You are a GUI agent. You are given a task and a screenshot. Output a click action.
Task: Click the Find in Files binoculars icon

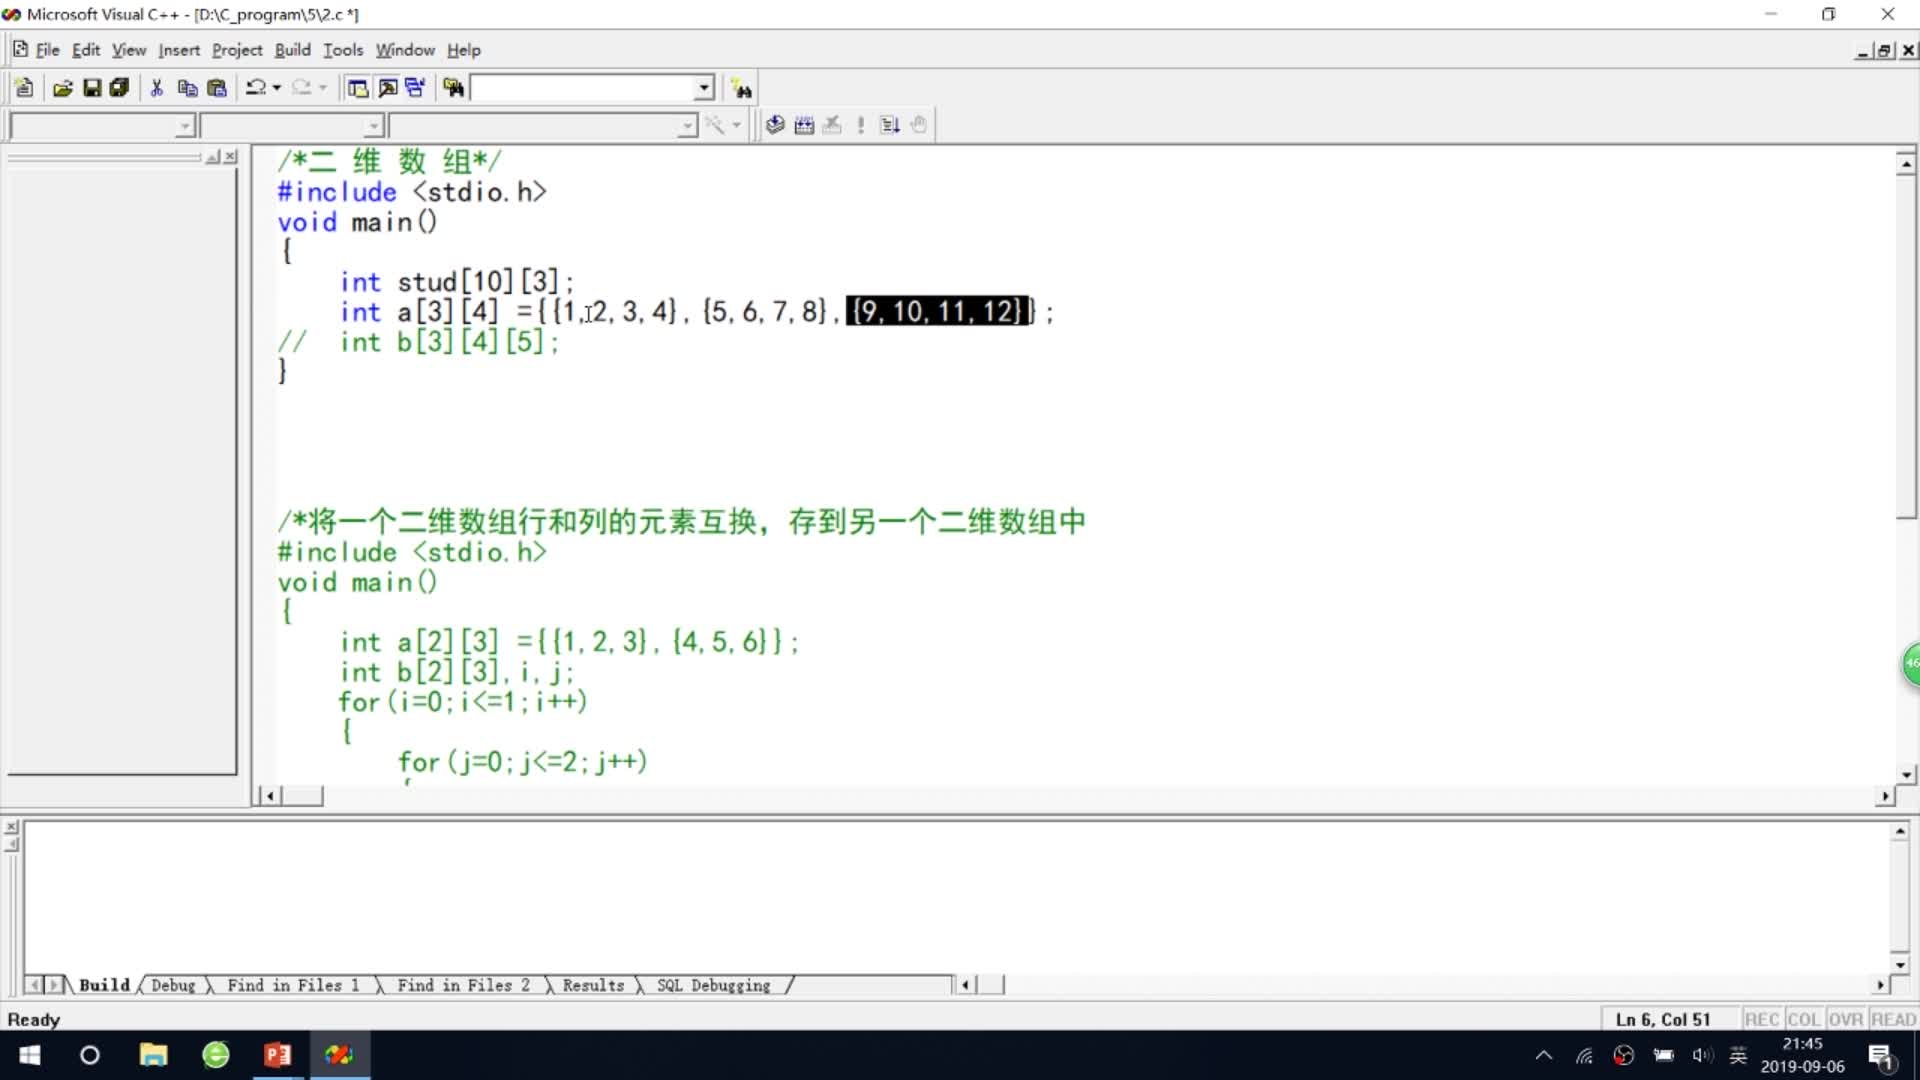pyautogui.click(x=453, y=88)
